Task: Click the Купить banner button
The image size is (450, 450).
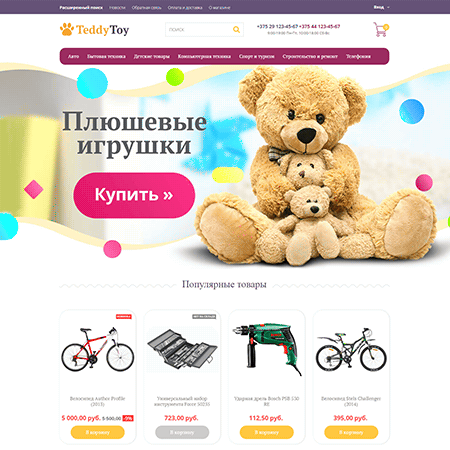Action: (134, 195)
